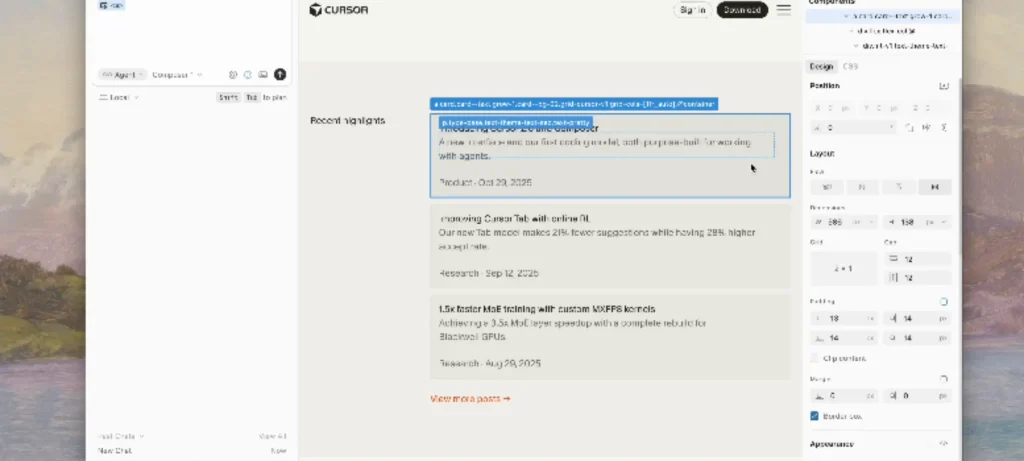Viewport: 1024px width, 461px height.
Task: Open the Agent mode dropdown
Action: click(x=122, y=74)
